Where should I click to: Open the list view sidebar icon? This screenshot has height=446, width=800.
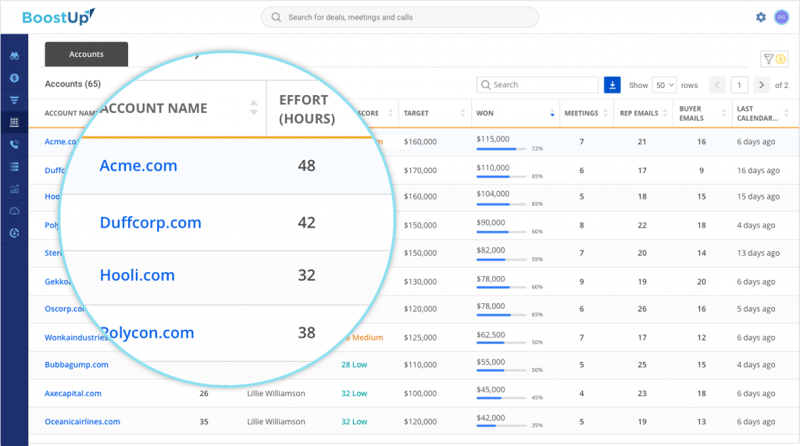point(14,166)
